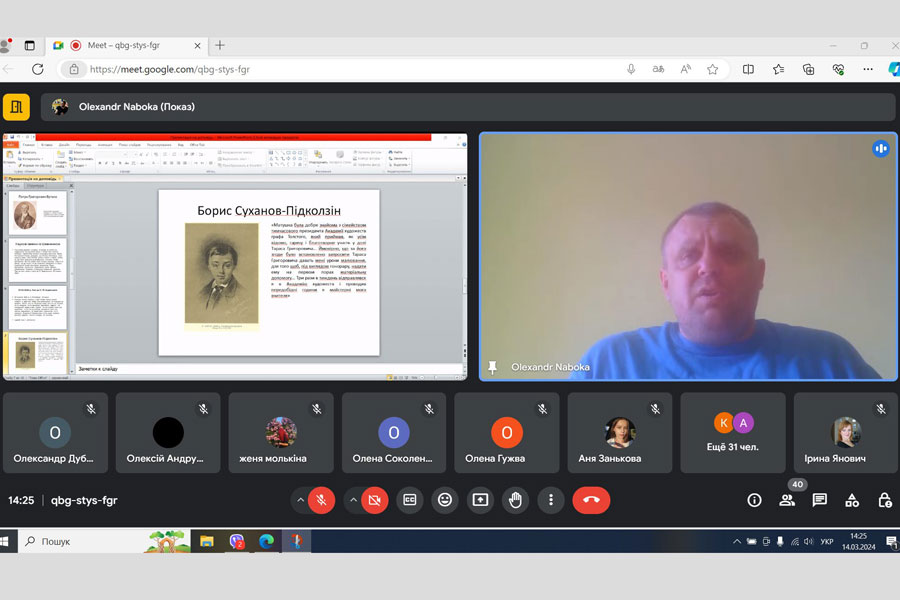The width and height of the screenshot is (900, 600).
Task: Open the emoji reactions button
Action: point(445,500)
